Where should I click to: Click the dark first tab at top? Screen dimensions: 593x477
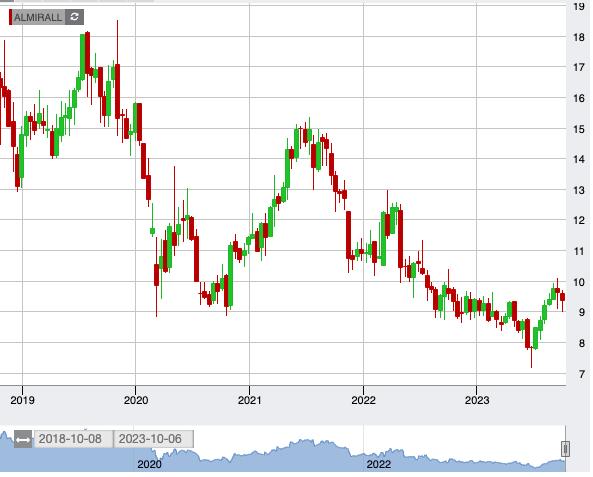[7, 1]
